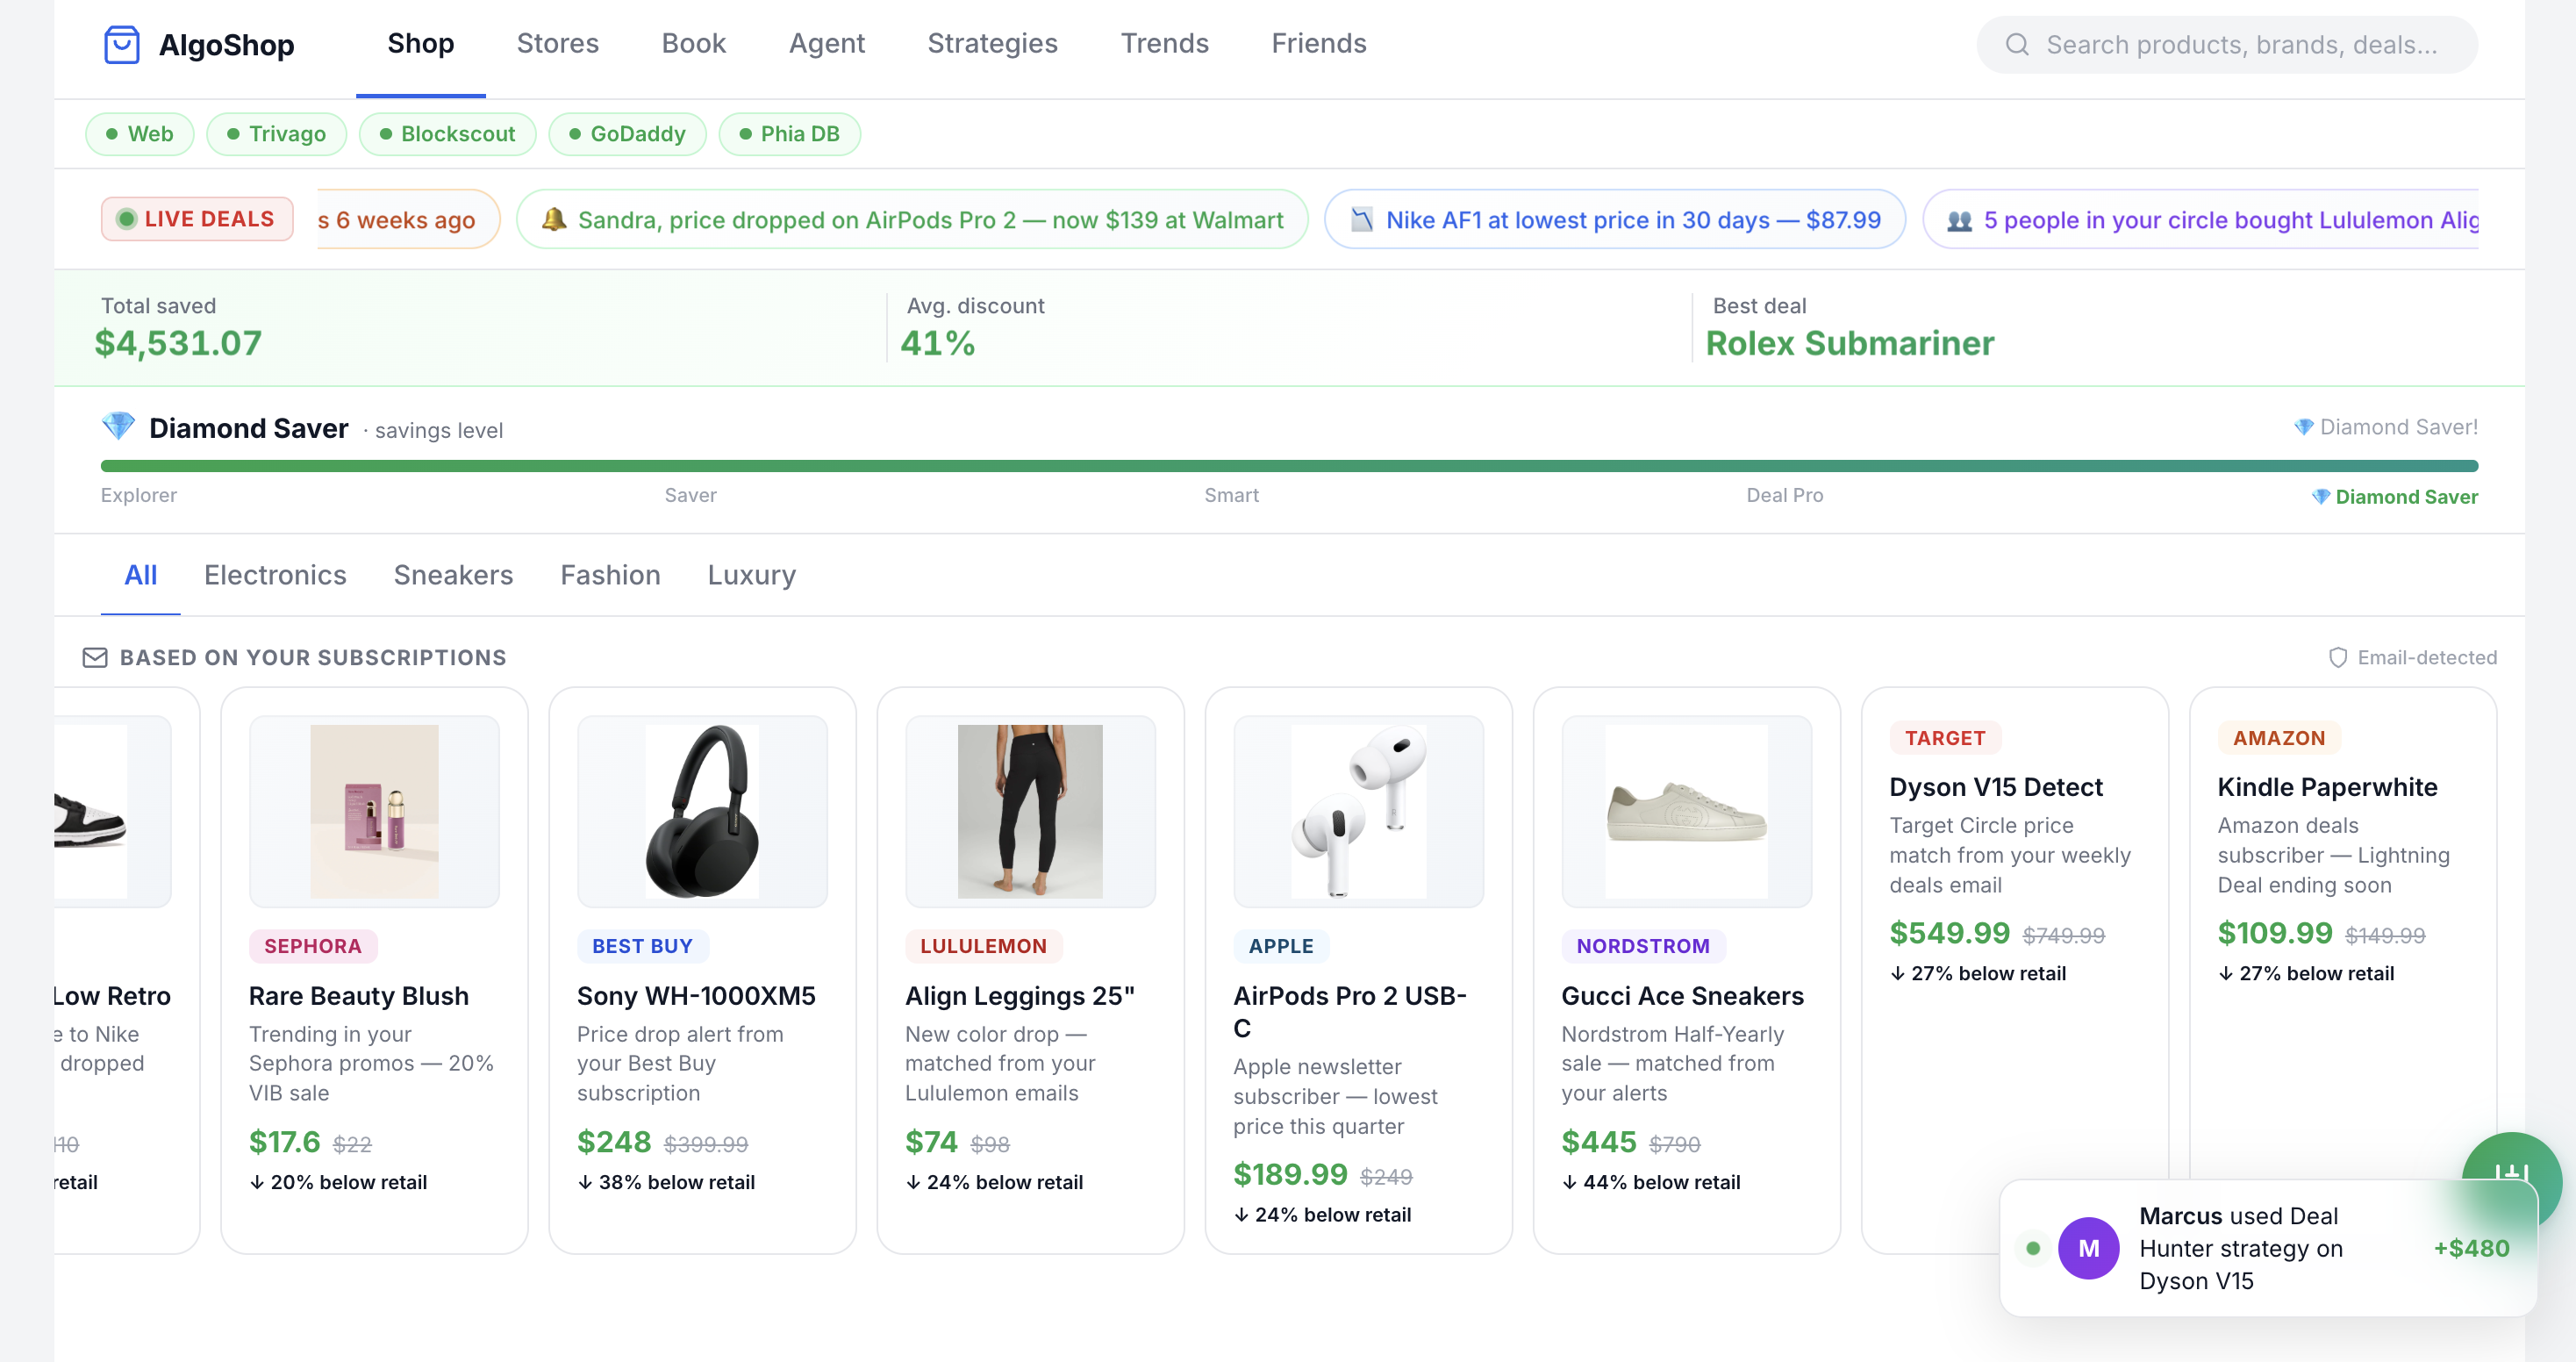Click the AlgoShop shopping bag logo

121,44
